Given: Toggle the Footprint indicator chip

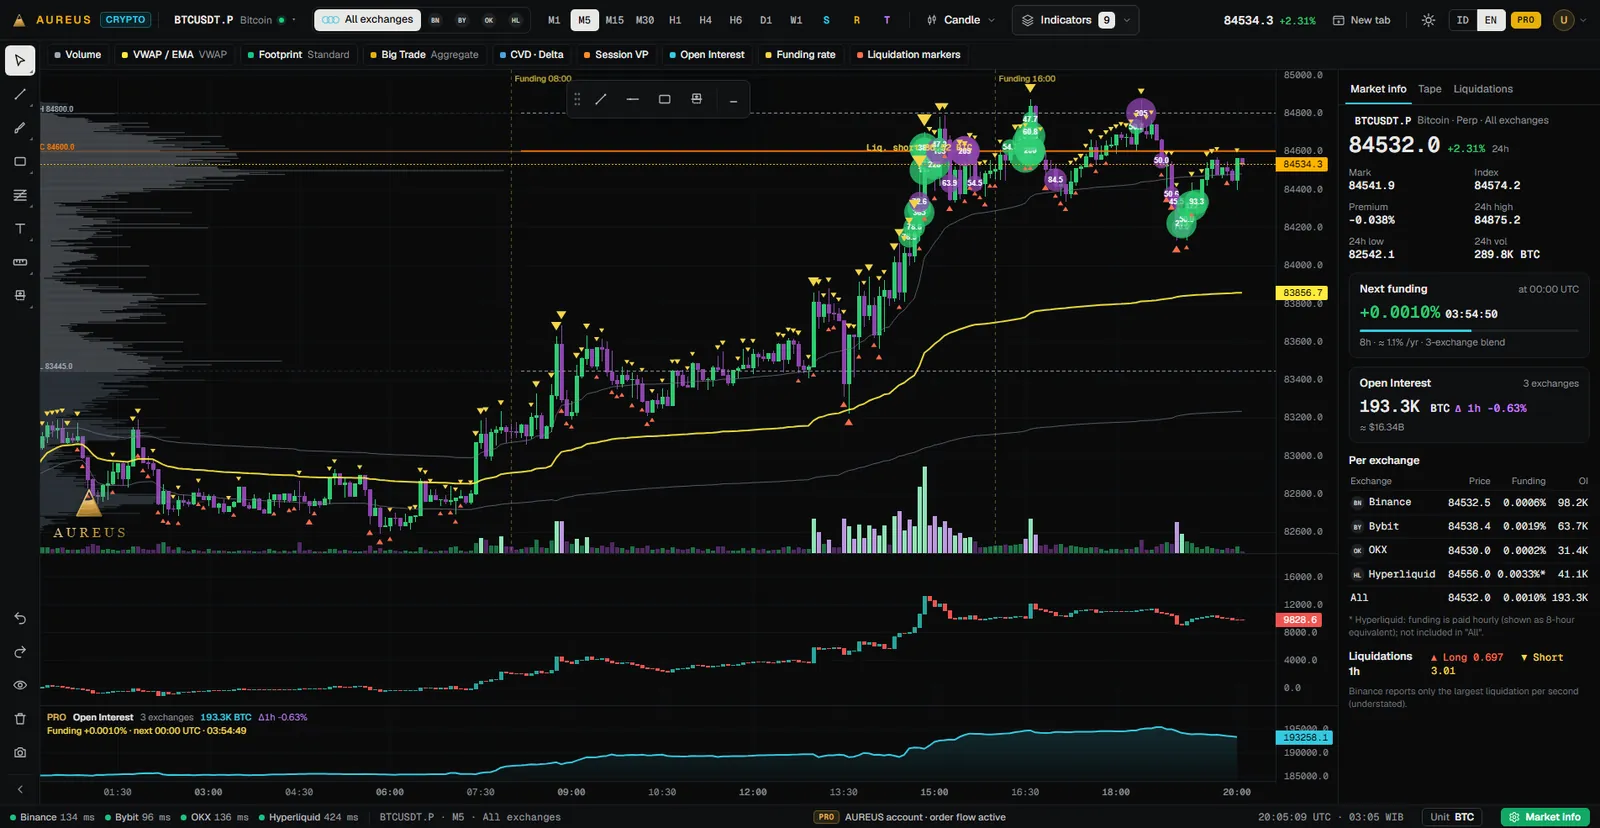Looking at the screenshot, I should [298, 55].
